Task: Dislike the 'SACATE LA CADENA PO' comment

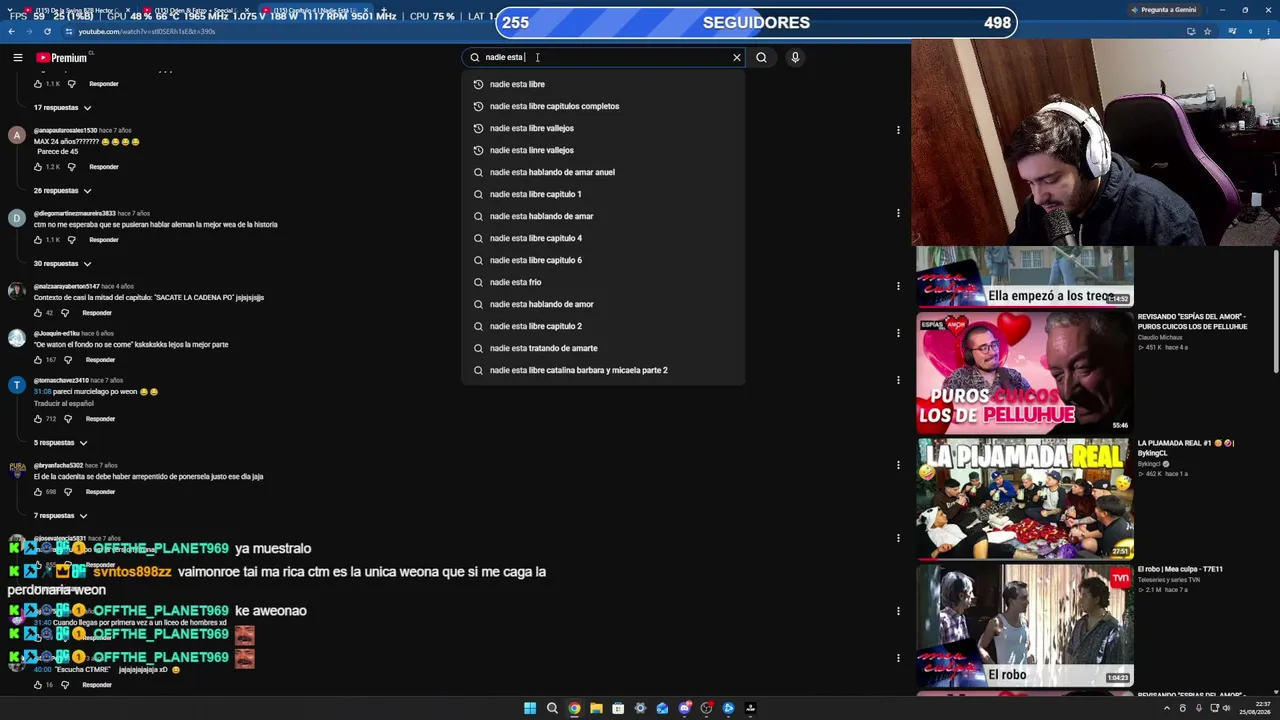Action: point(65,313)
